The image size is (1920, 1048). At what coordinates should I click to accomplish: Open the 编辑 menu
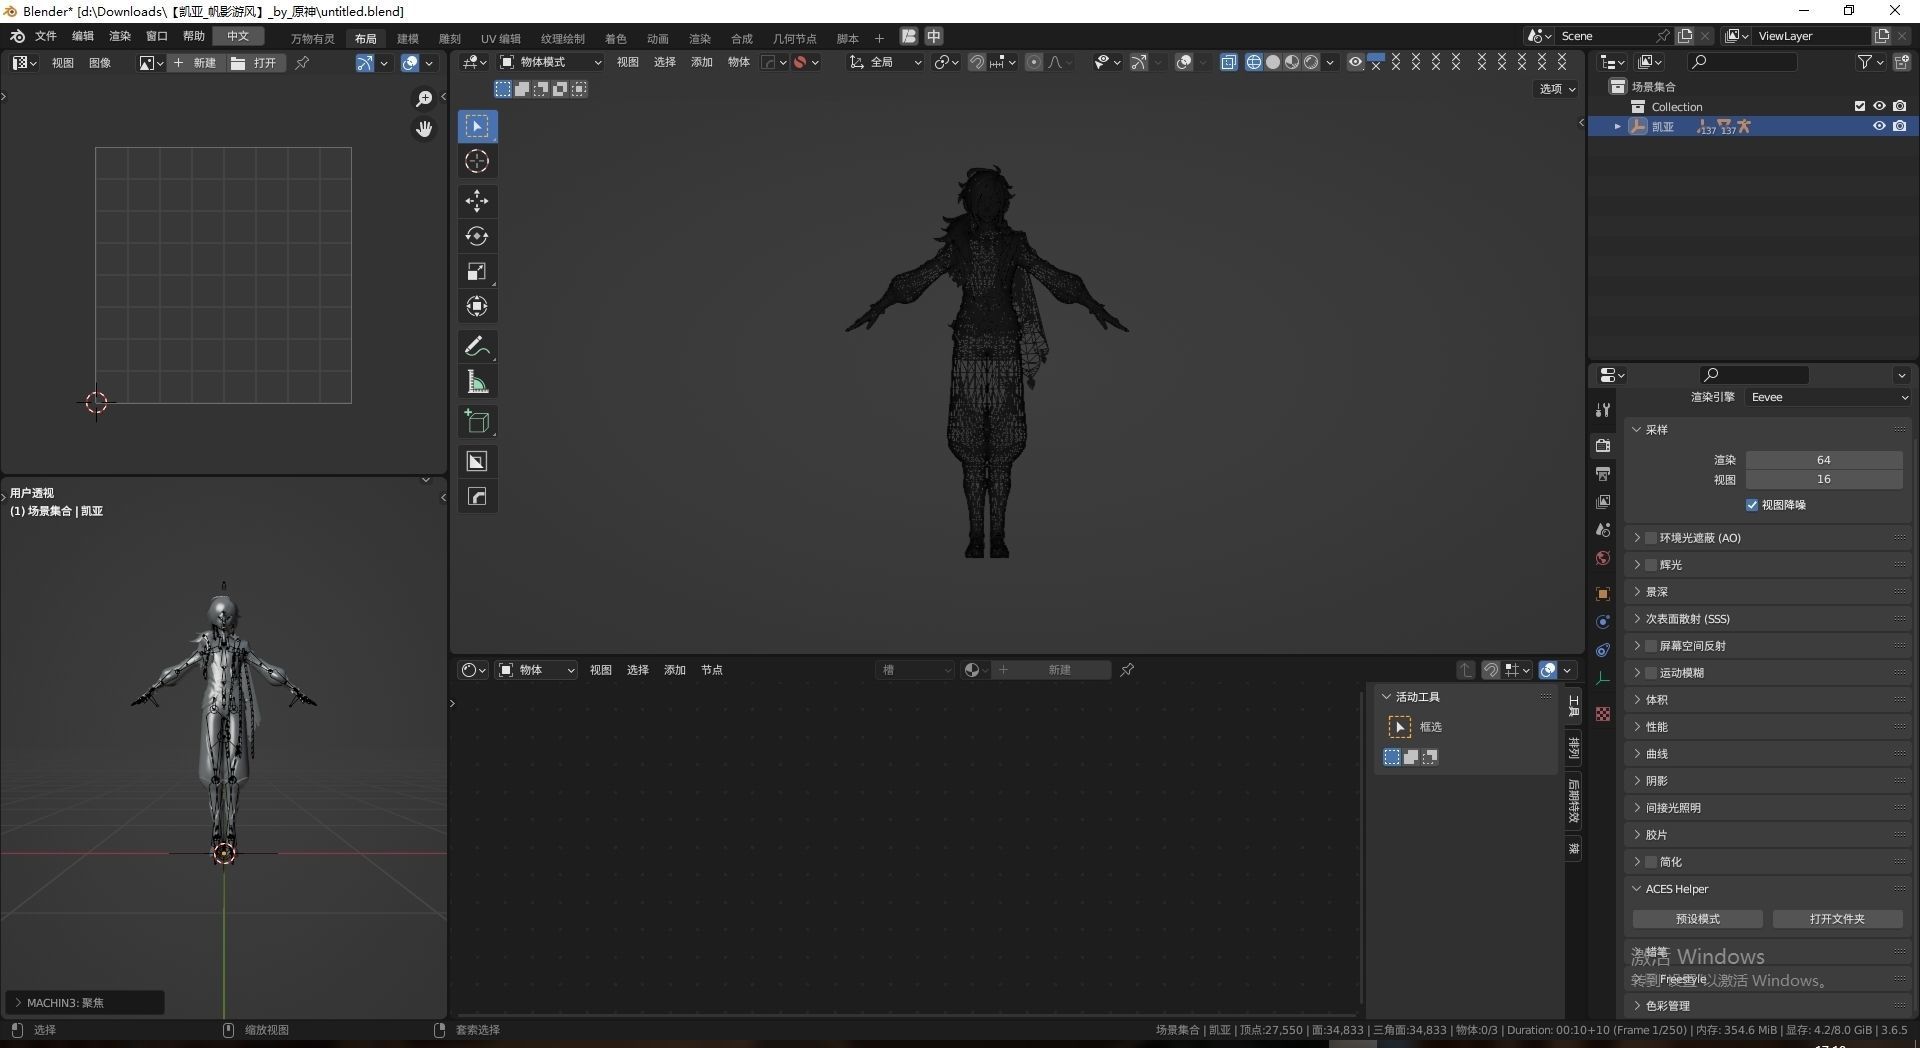point(83,36)
